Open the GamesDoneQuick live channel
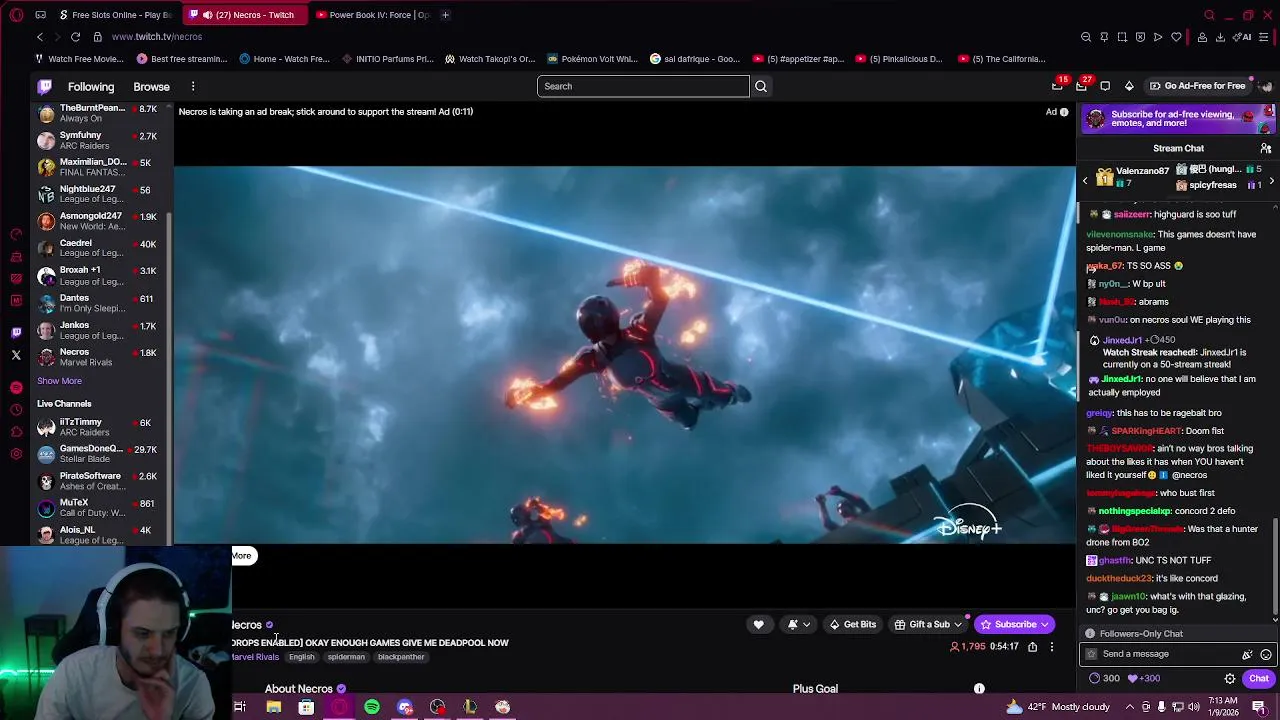 click(97, 454)
